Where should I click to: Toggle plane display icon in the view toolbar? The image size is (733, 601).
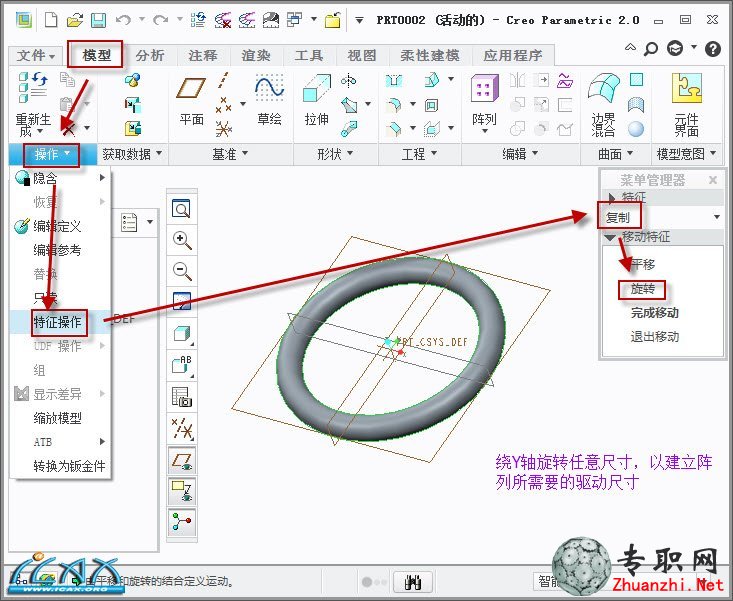tap(182, 461)
